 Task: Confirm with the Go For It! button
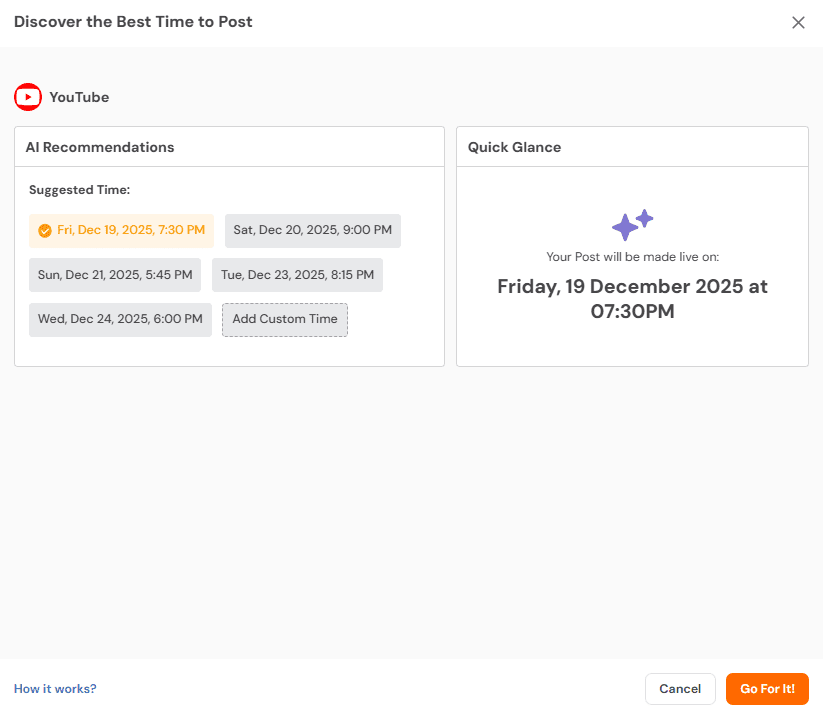pos(767,689)
